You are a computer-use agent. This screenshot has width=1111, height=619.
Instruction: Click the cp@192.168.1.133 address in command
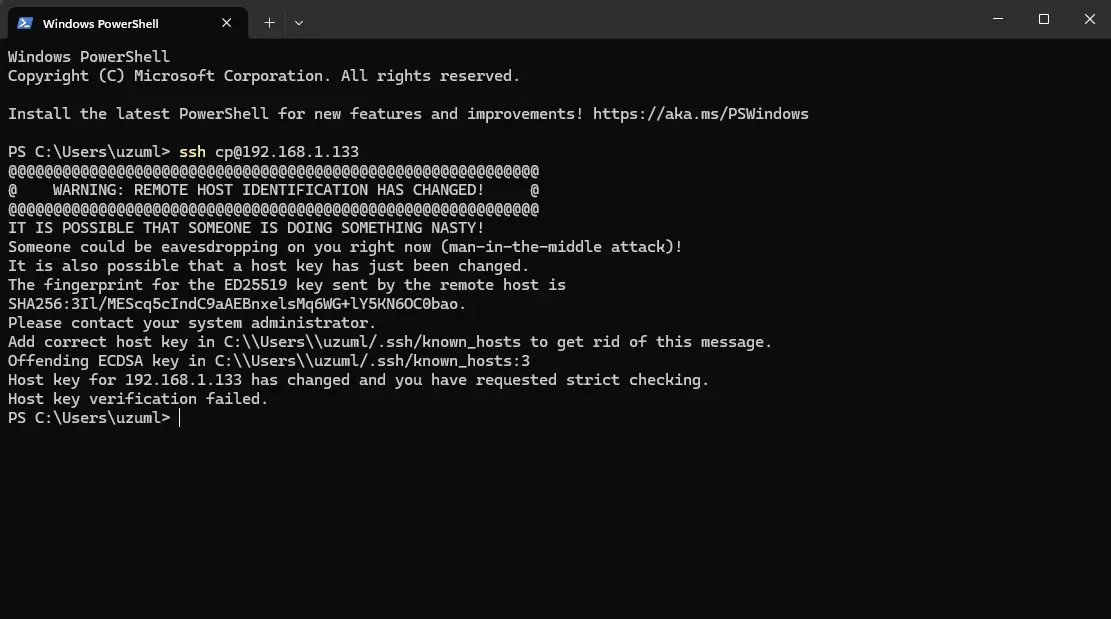coord(287,152)
